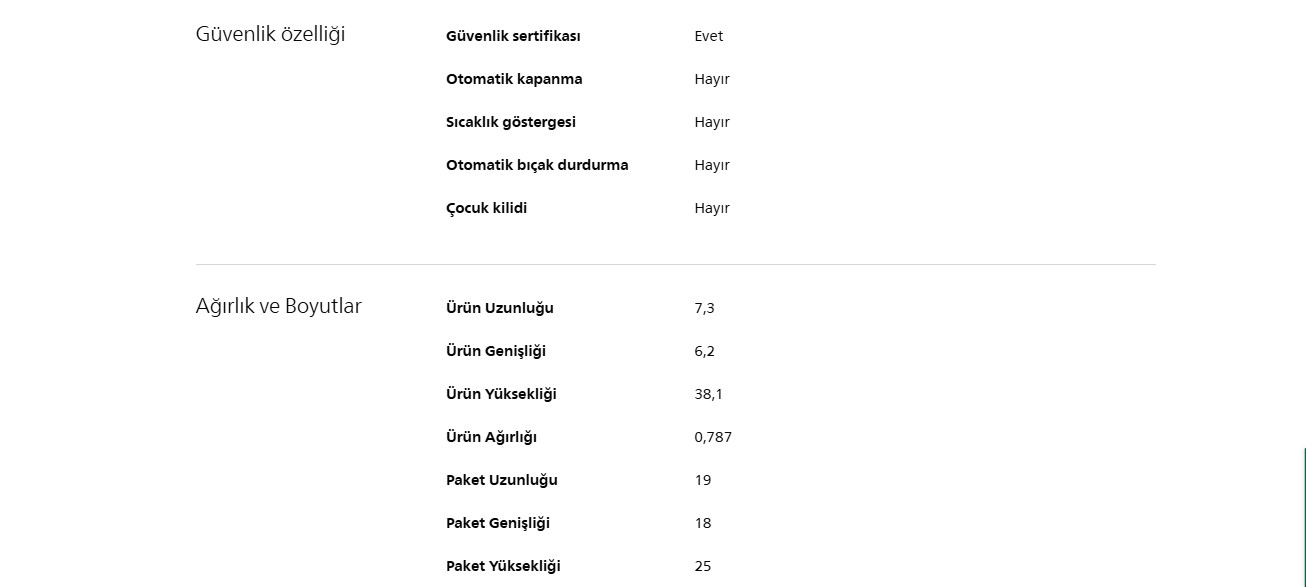Screen dimensions: 1306x587
Task: Click the Çocuk kilidi label
Action: [486, 208]
